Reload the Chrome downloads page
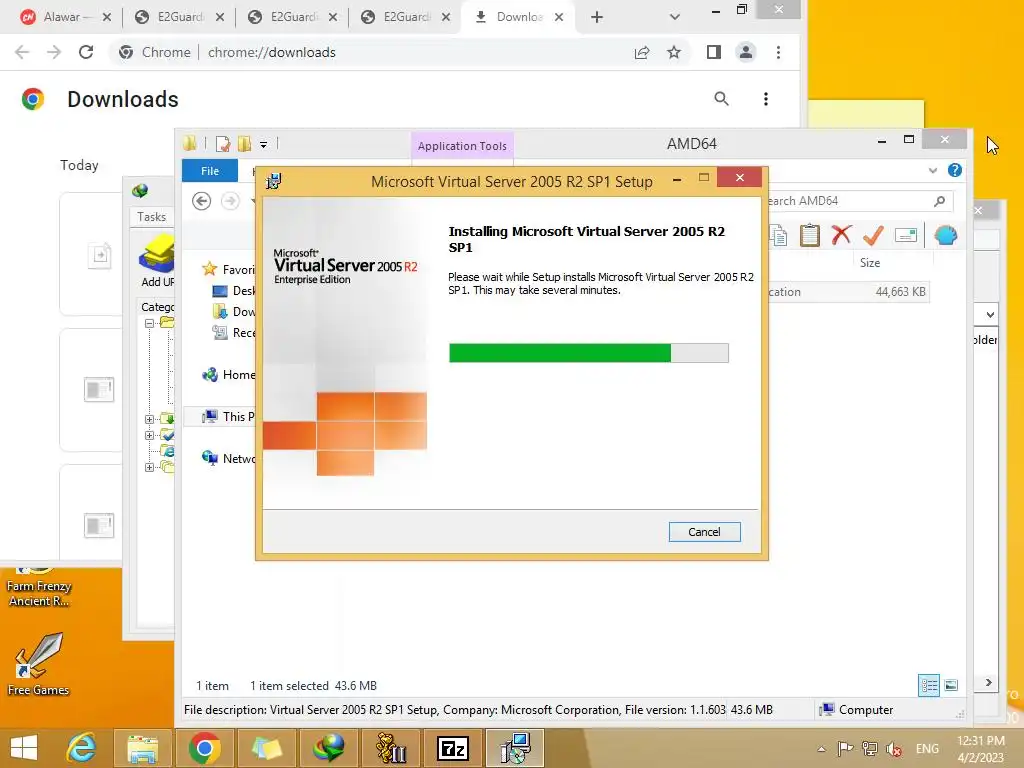1024x768 pixels. click(86, 52)
